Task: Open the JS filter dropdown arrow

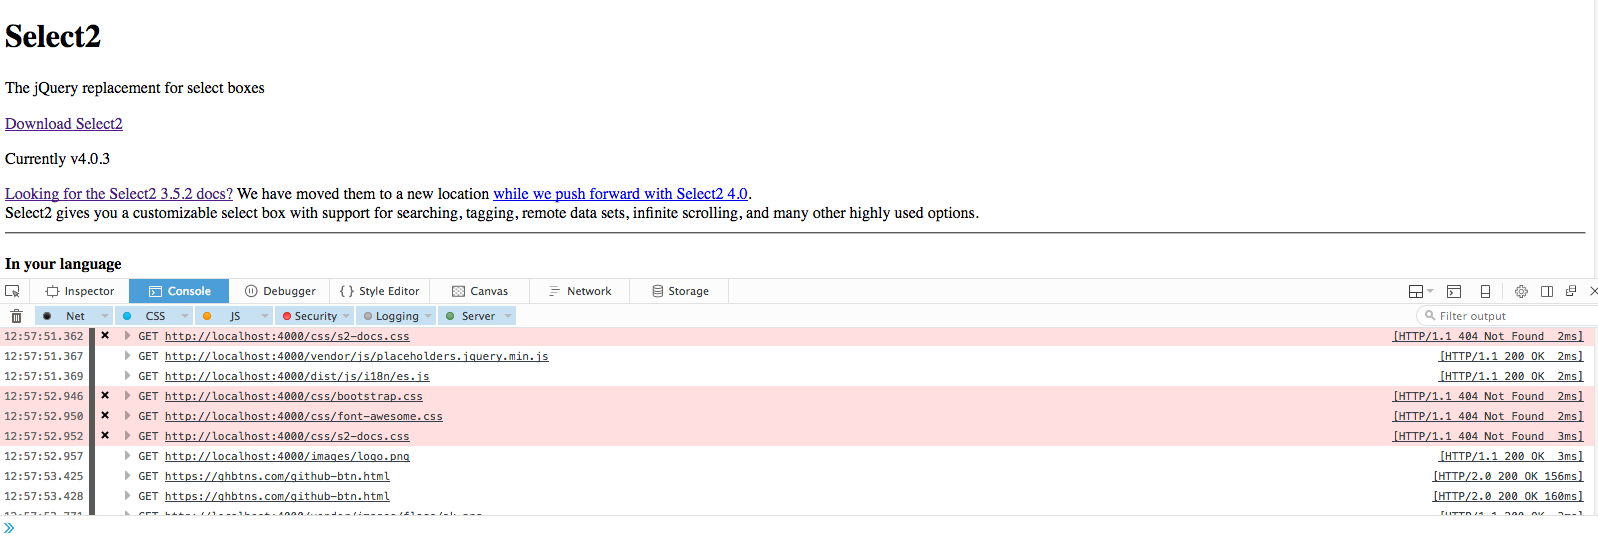Action: point(265,316)
